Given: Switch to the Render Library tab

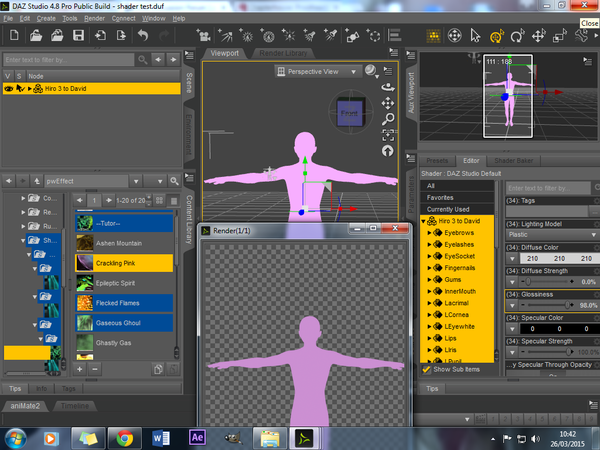Looking at the screenshot, I should tap(283, 53).
